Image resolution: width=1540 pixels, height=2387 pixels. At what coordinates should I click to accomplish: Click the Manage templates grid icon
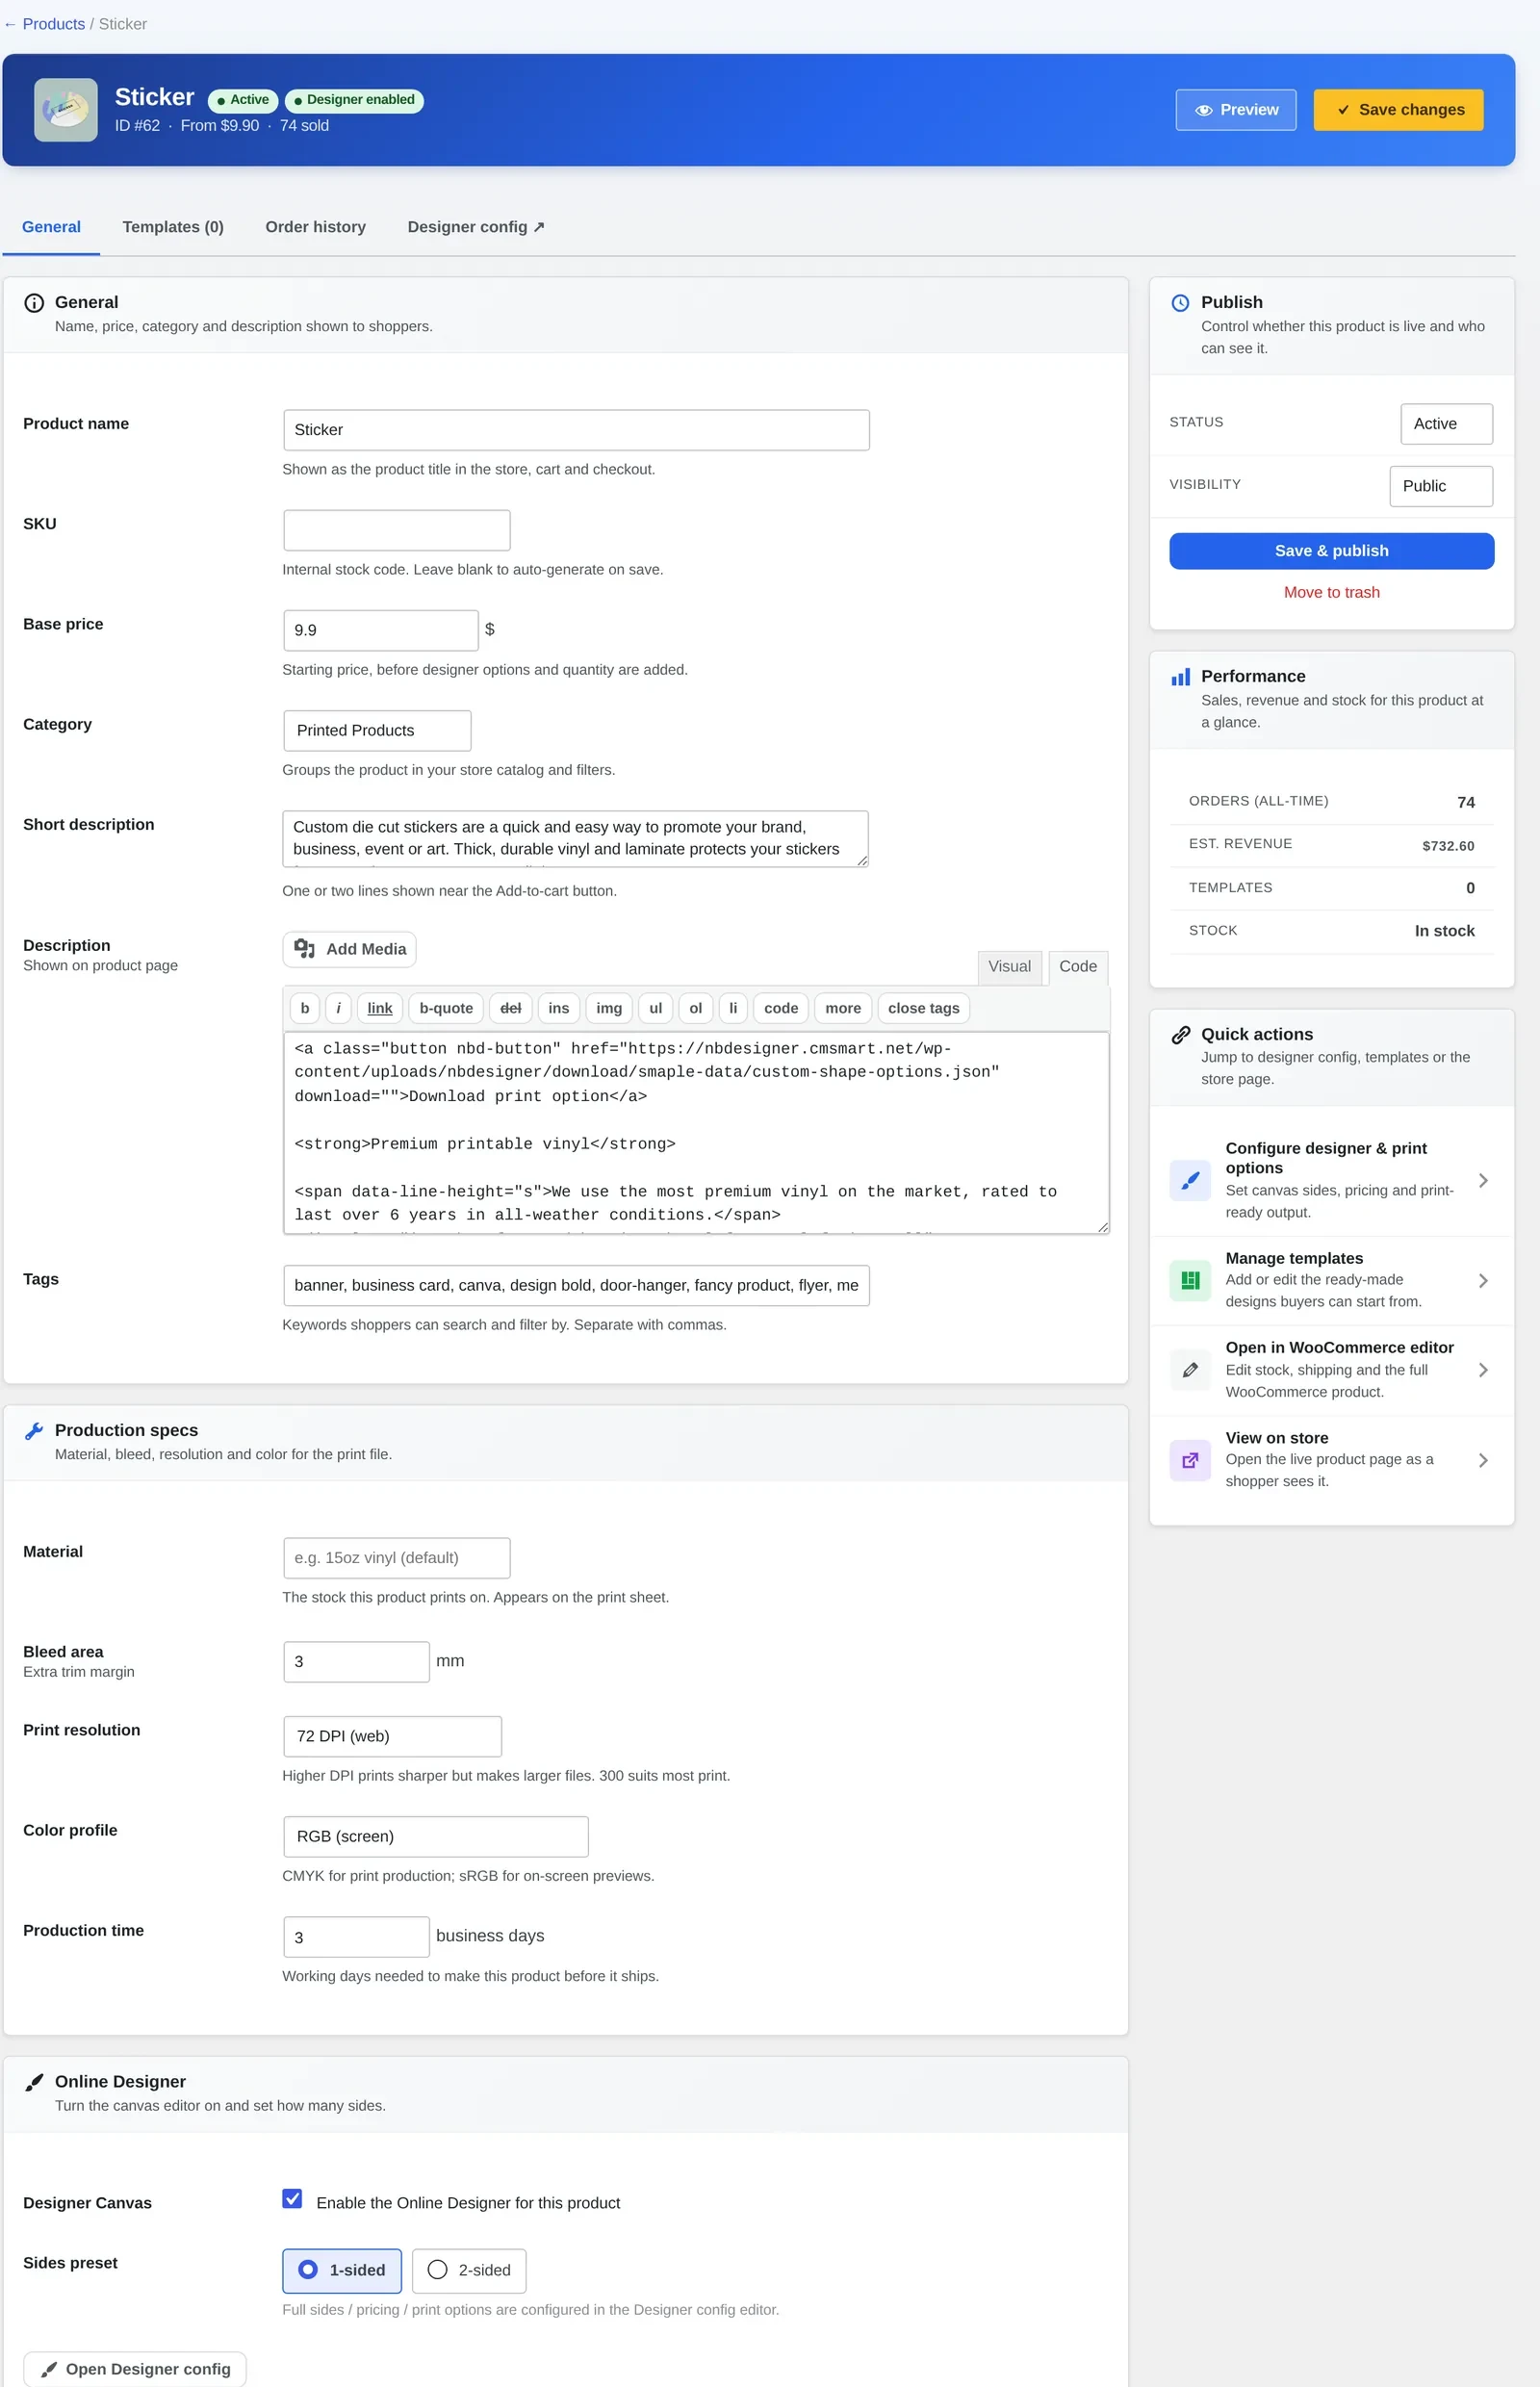click(x=1190, y=1280)
